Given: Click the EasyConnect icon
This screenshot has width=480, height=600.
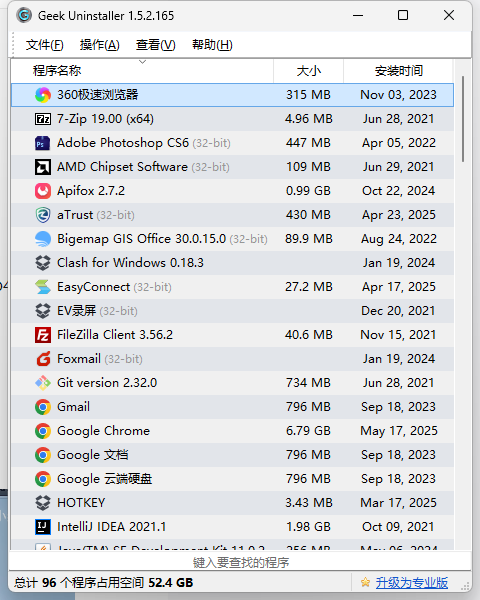Looking at the screenshot, I should tap(43, 287).
